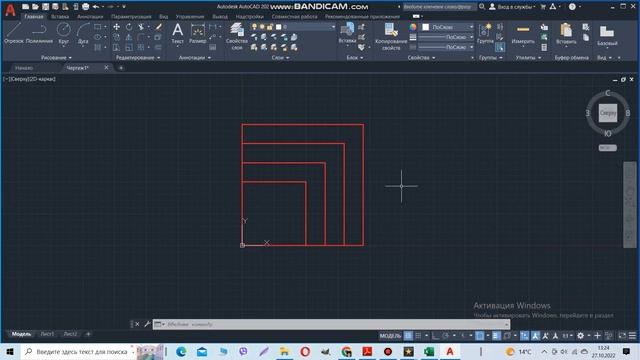
Task: Toggle the layer bulb on/off icon
Action: (254, 27)
